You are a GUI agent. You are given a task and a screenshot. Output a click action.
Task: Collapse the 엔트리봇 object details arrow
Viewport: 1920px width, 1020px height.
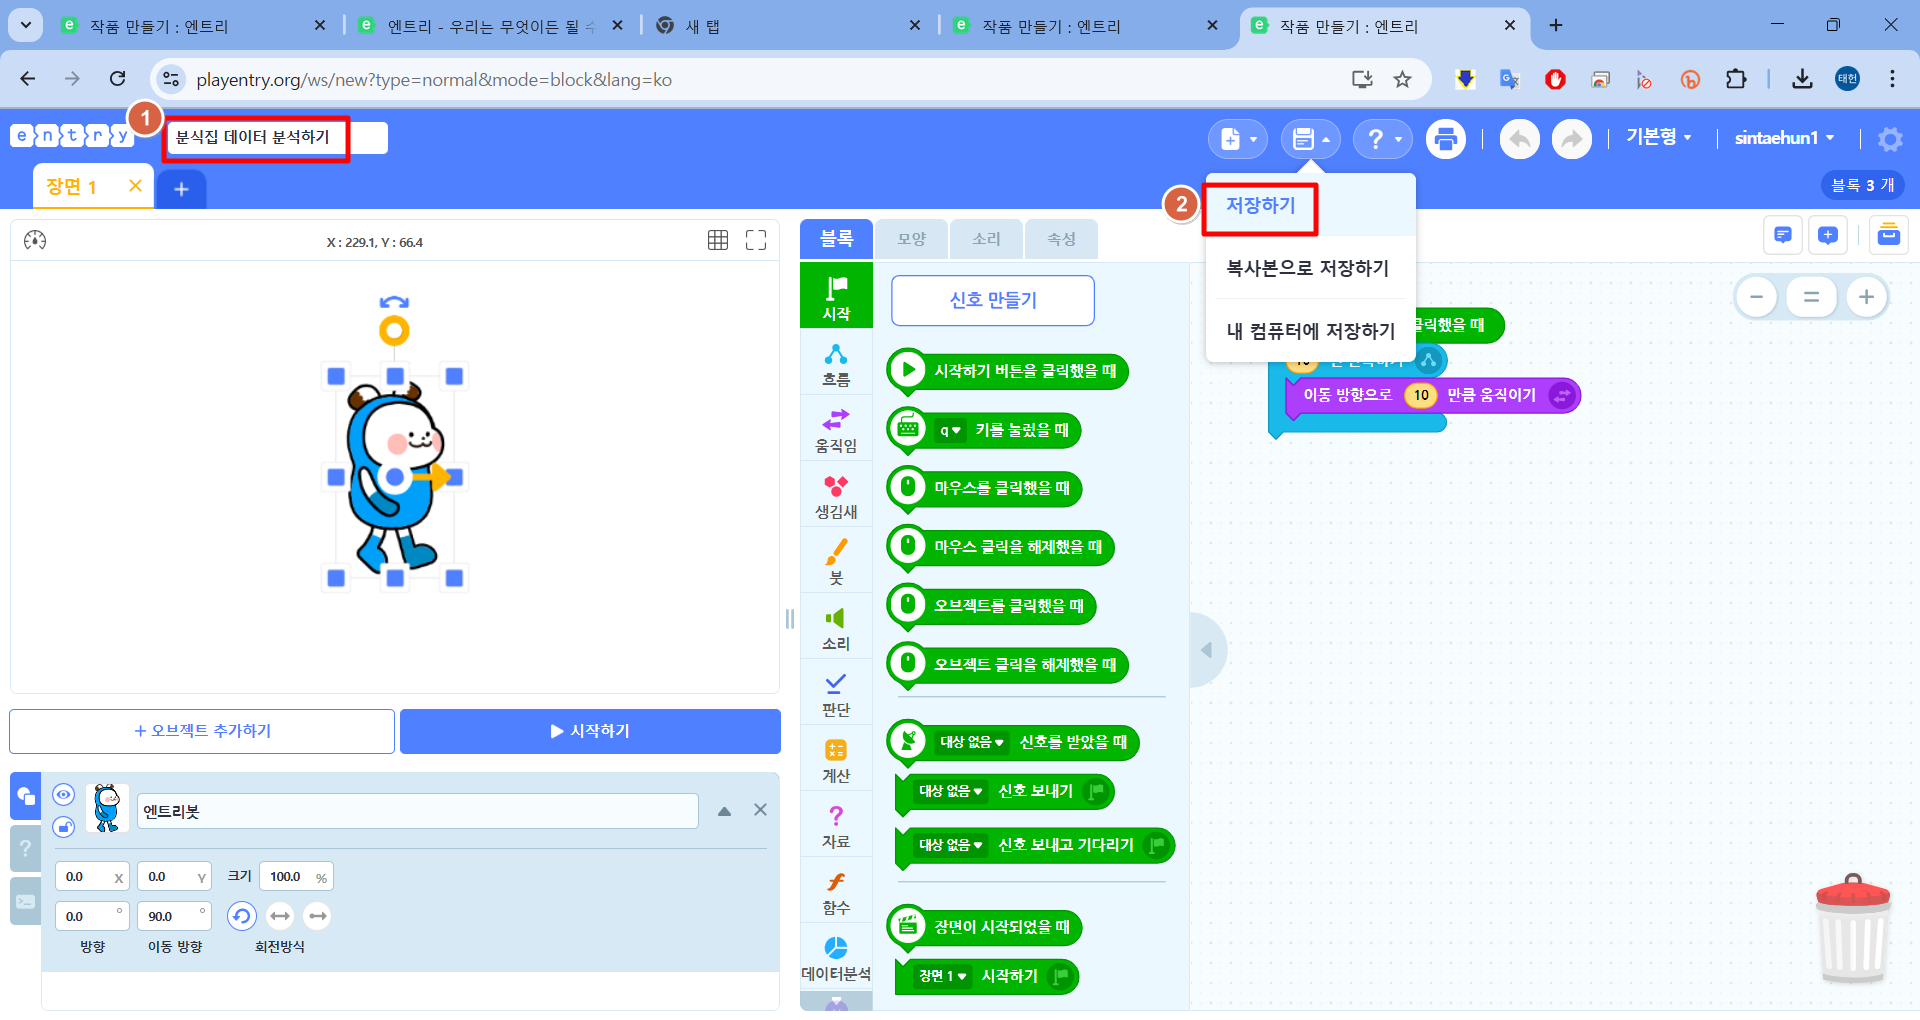coord(724,811)
